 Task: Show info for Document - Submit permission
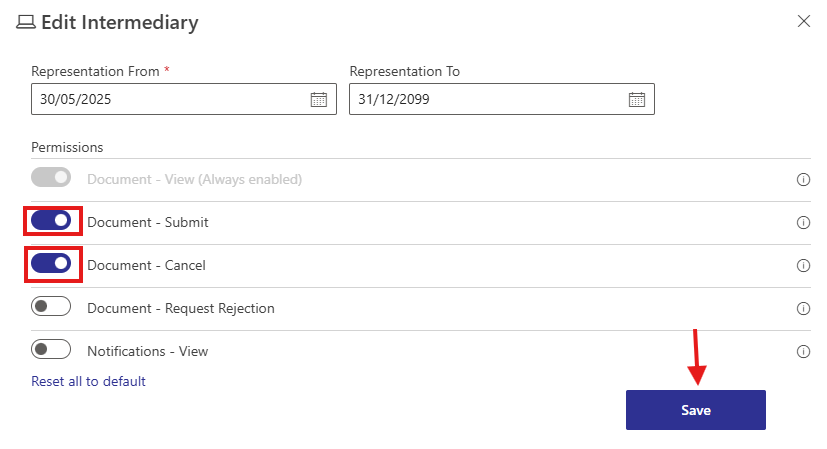[x=802, y=223]
